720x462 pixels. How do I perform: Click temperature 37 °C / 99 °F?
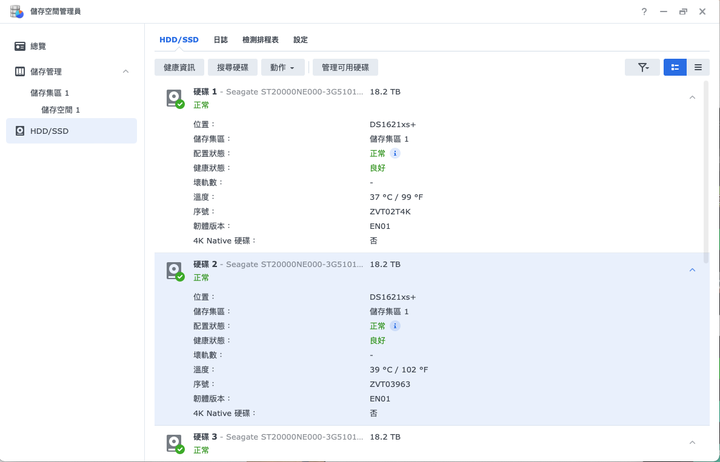tap(396, 197)
